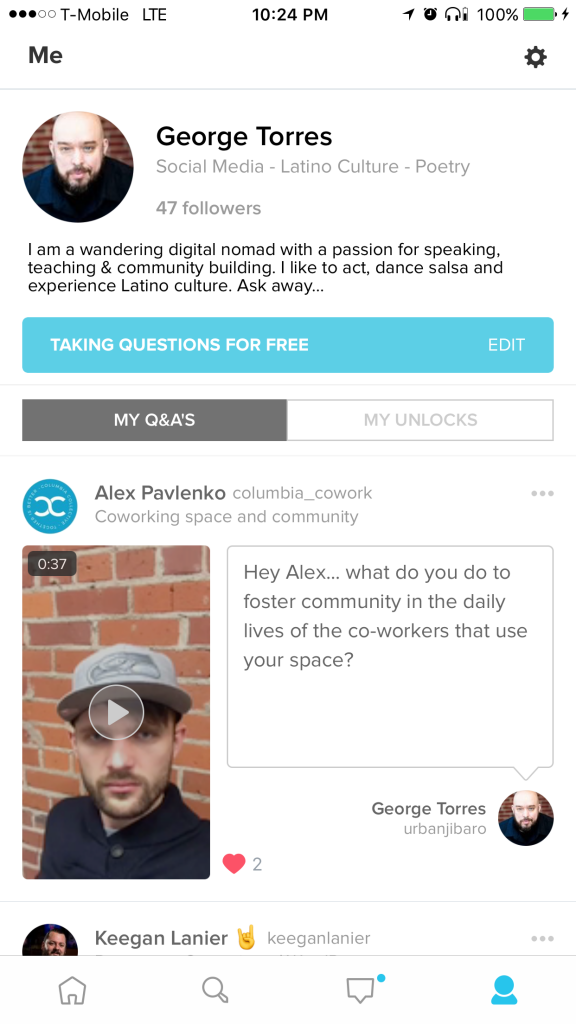Open keeganlanier's username link
The height and width of the screenshot is (1024, 576).
(x=318, y=938)
